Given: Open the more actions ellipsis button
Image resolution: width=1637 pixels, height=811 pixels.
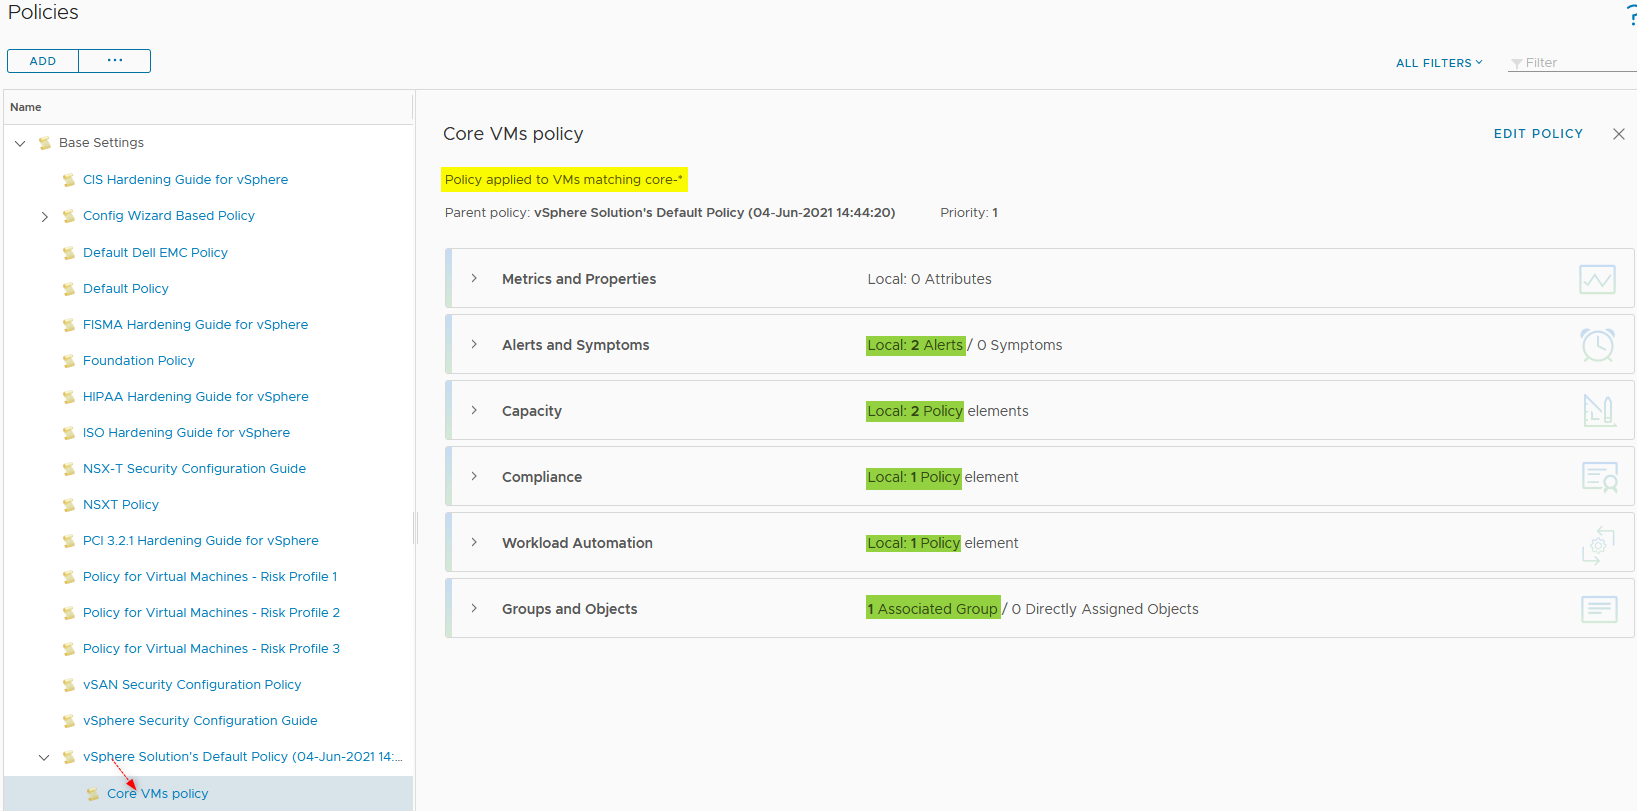Looking at the screenshot, I should pyautogui.click(x=115, y=61).
